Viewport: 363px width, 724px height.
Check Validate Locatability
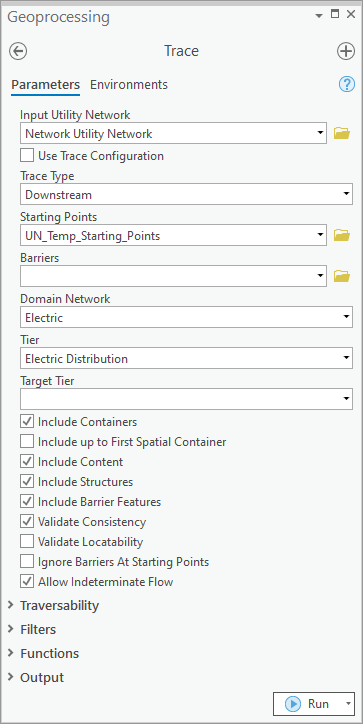pos(27,541)
